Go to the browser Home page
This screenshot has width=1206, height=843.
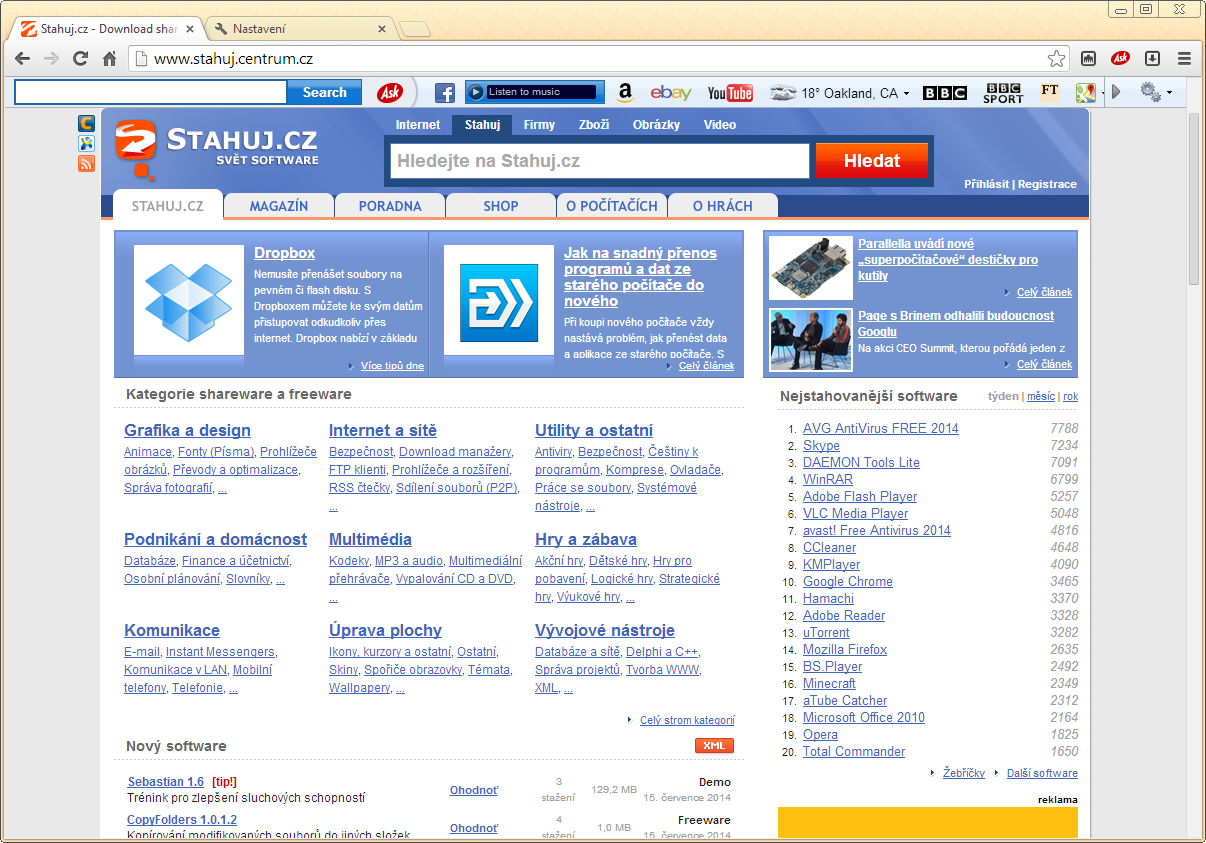[x=110, y=59]
